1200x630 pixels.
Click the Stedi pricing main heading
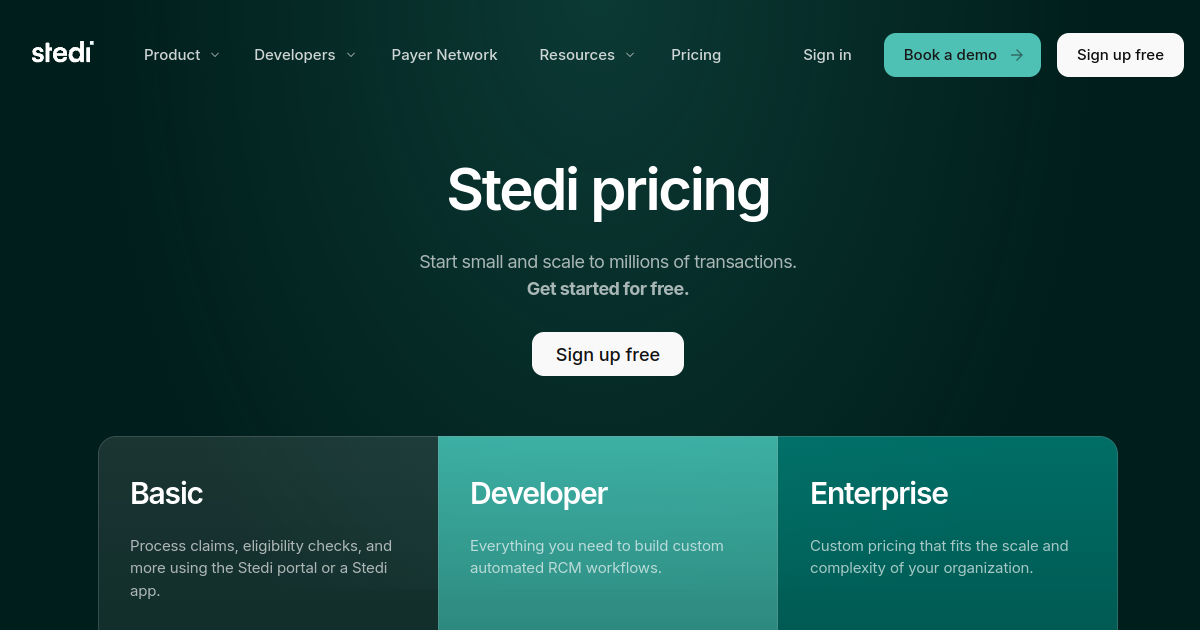click(608, 189)
